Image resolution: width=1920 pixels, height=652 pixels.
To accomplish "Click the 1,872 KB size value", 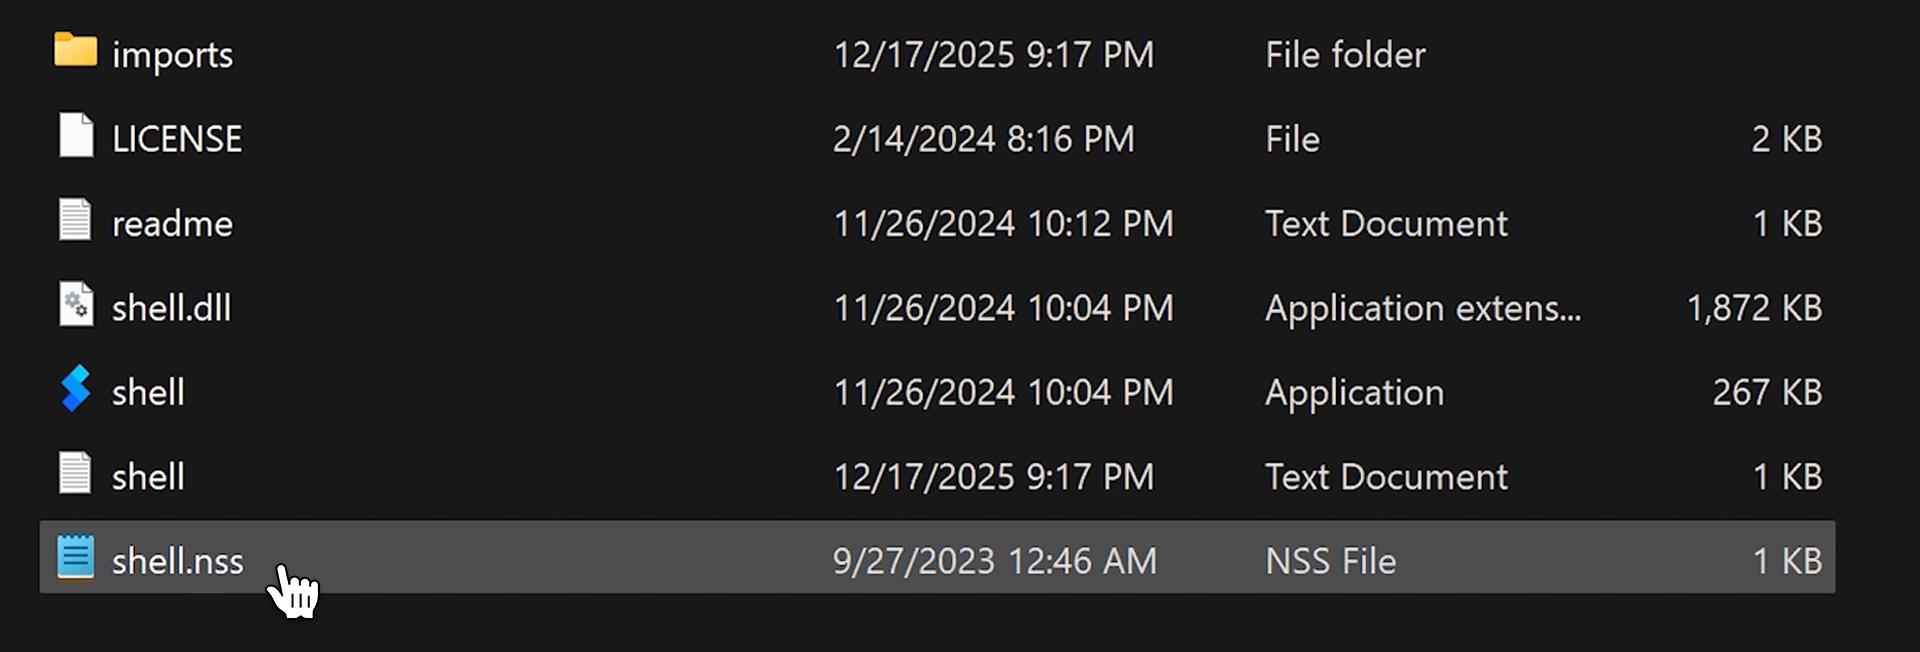I will 1754,308.
